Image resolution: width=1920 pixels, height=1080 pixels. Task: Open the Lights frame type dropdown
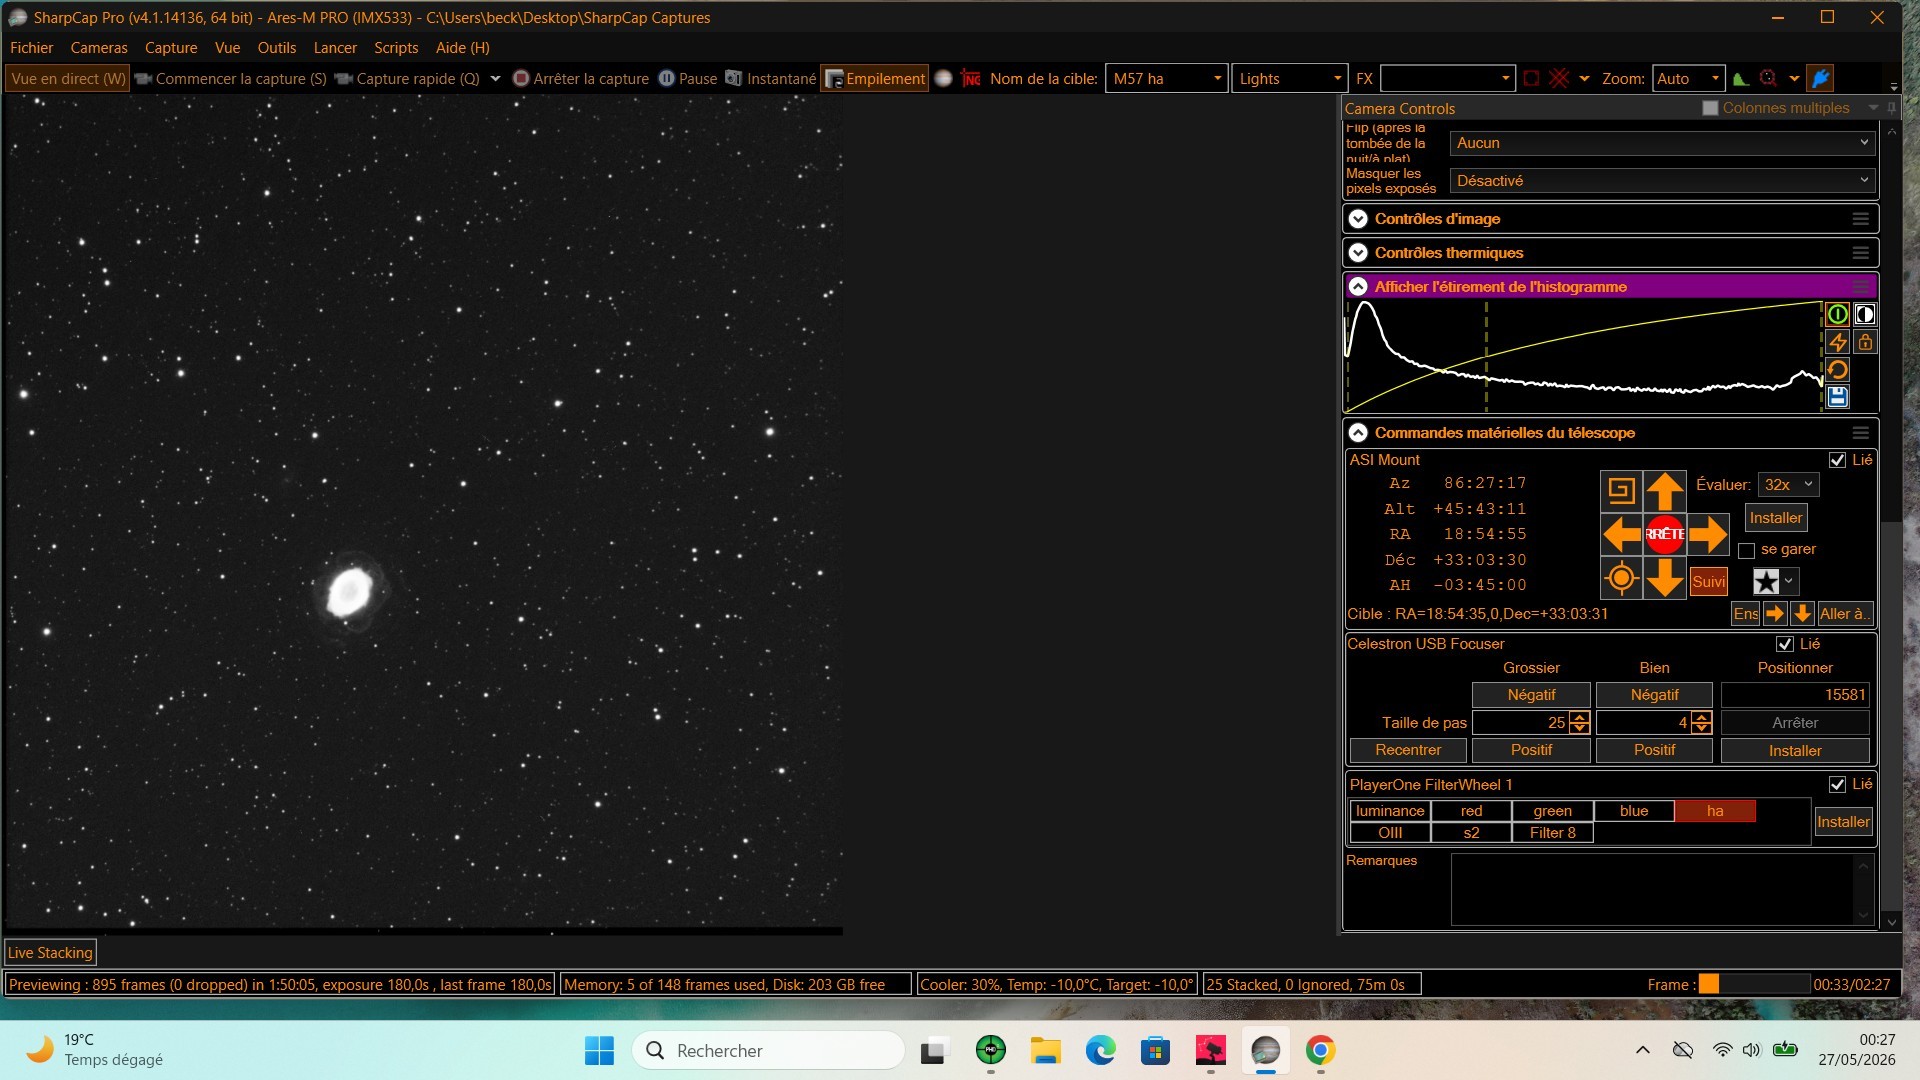point(1290,79)
